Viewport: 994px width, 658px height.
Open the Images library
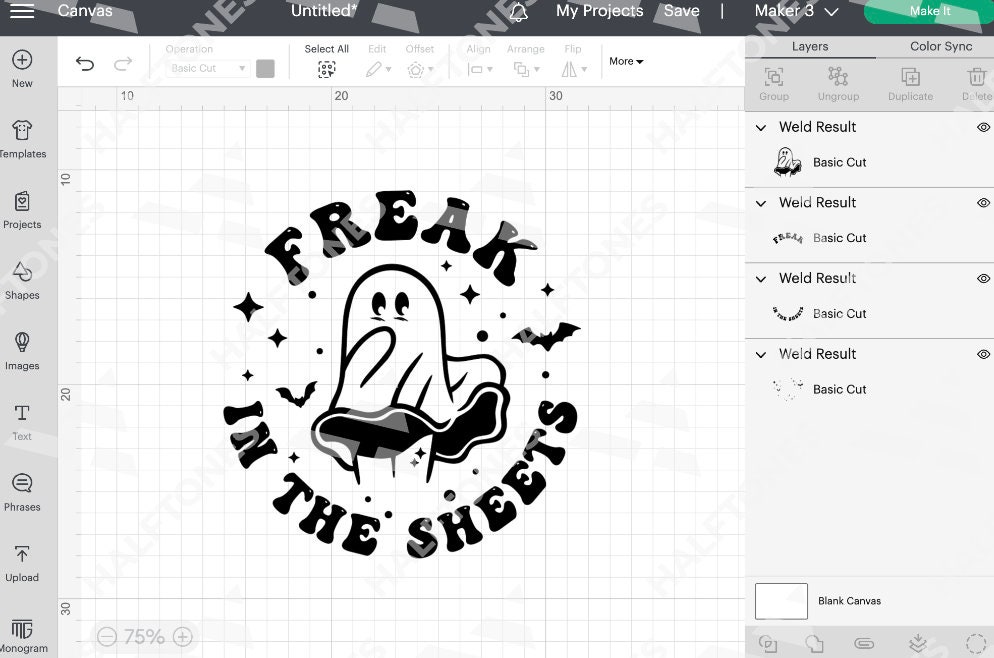click(x=22, y=351)
